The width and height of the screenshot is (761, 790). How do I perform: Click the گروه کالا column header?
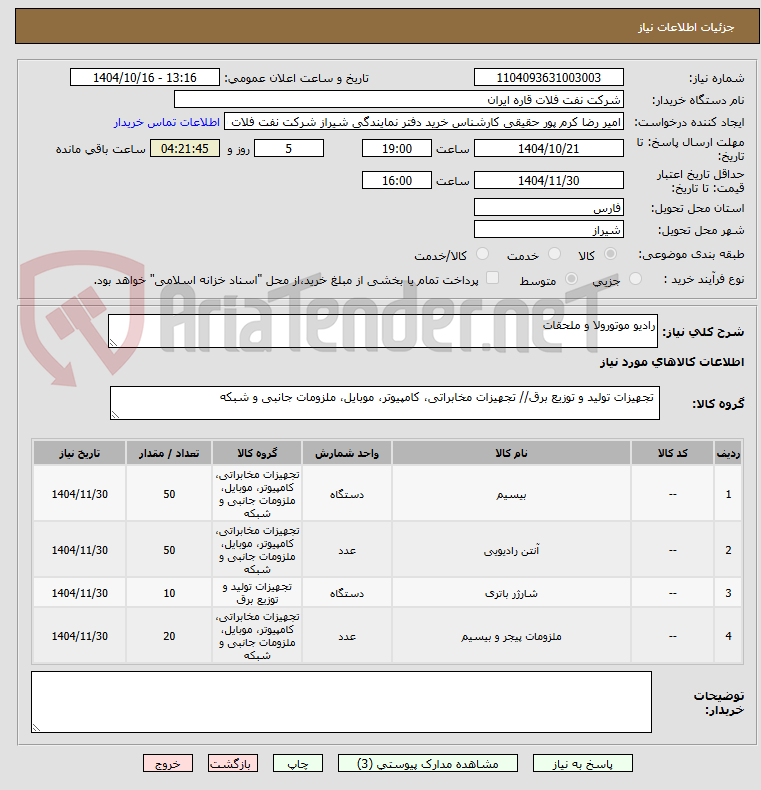click(257, 453)
